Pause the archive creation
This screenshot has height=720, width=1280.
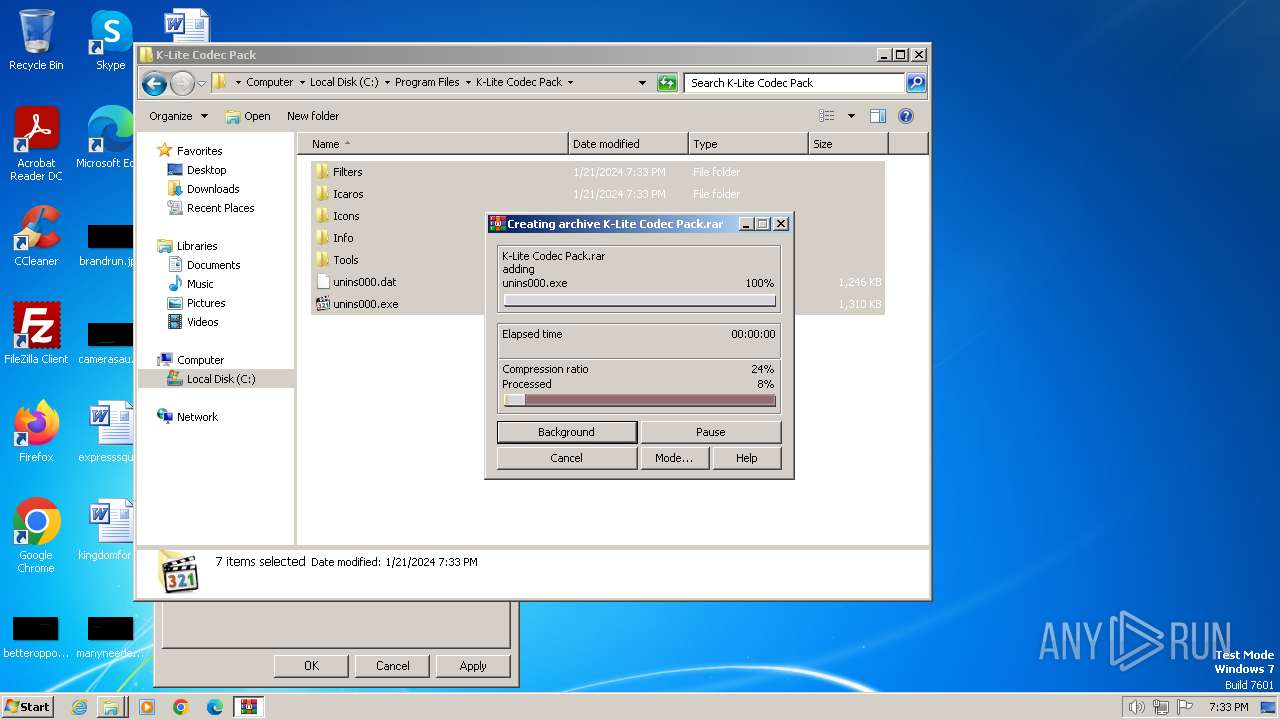tap(710, 432)
